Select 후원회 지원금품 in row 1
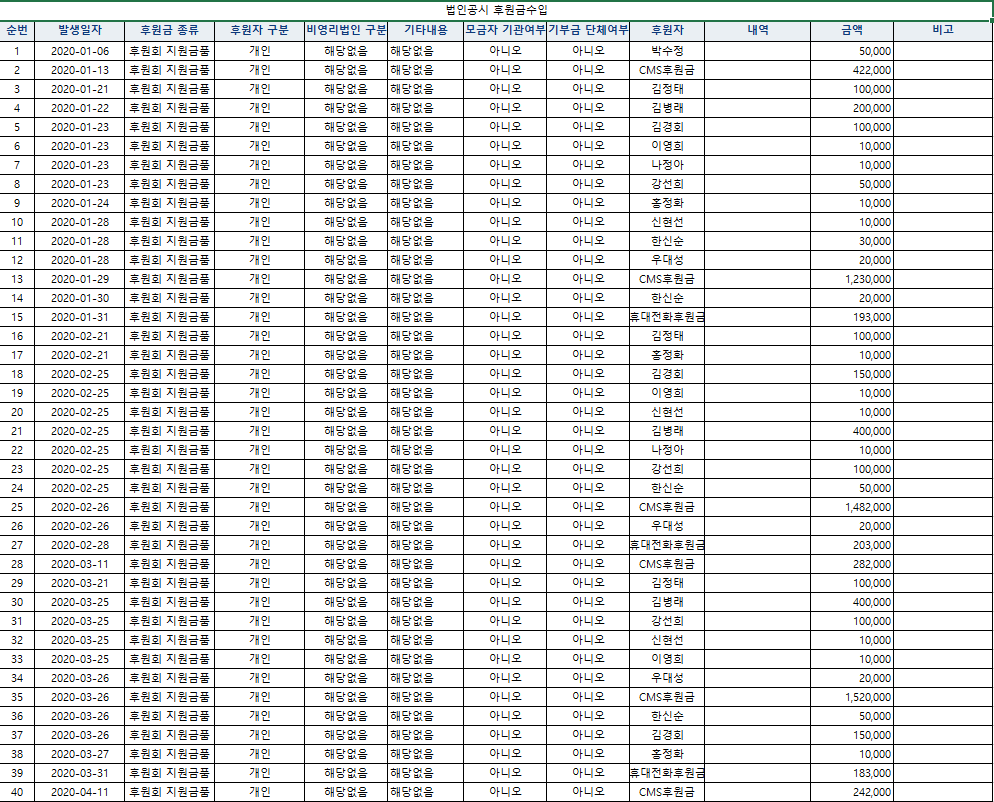Viewport: 994px width, 802px height. (169, 51)
